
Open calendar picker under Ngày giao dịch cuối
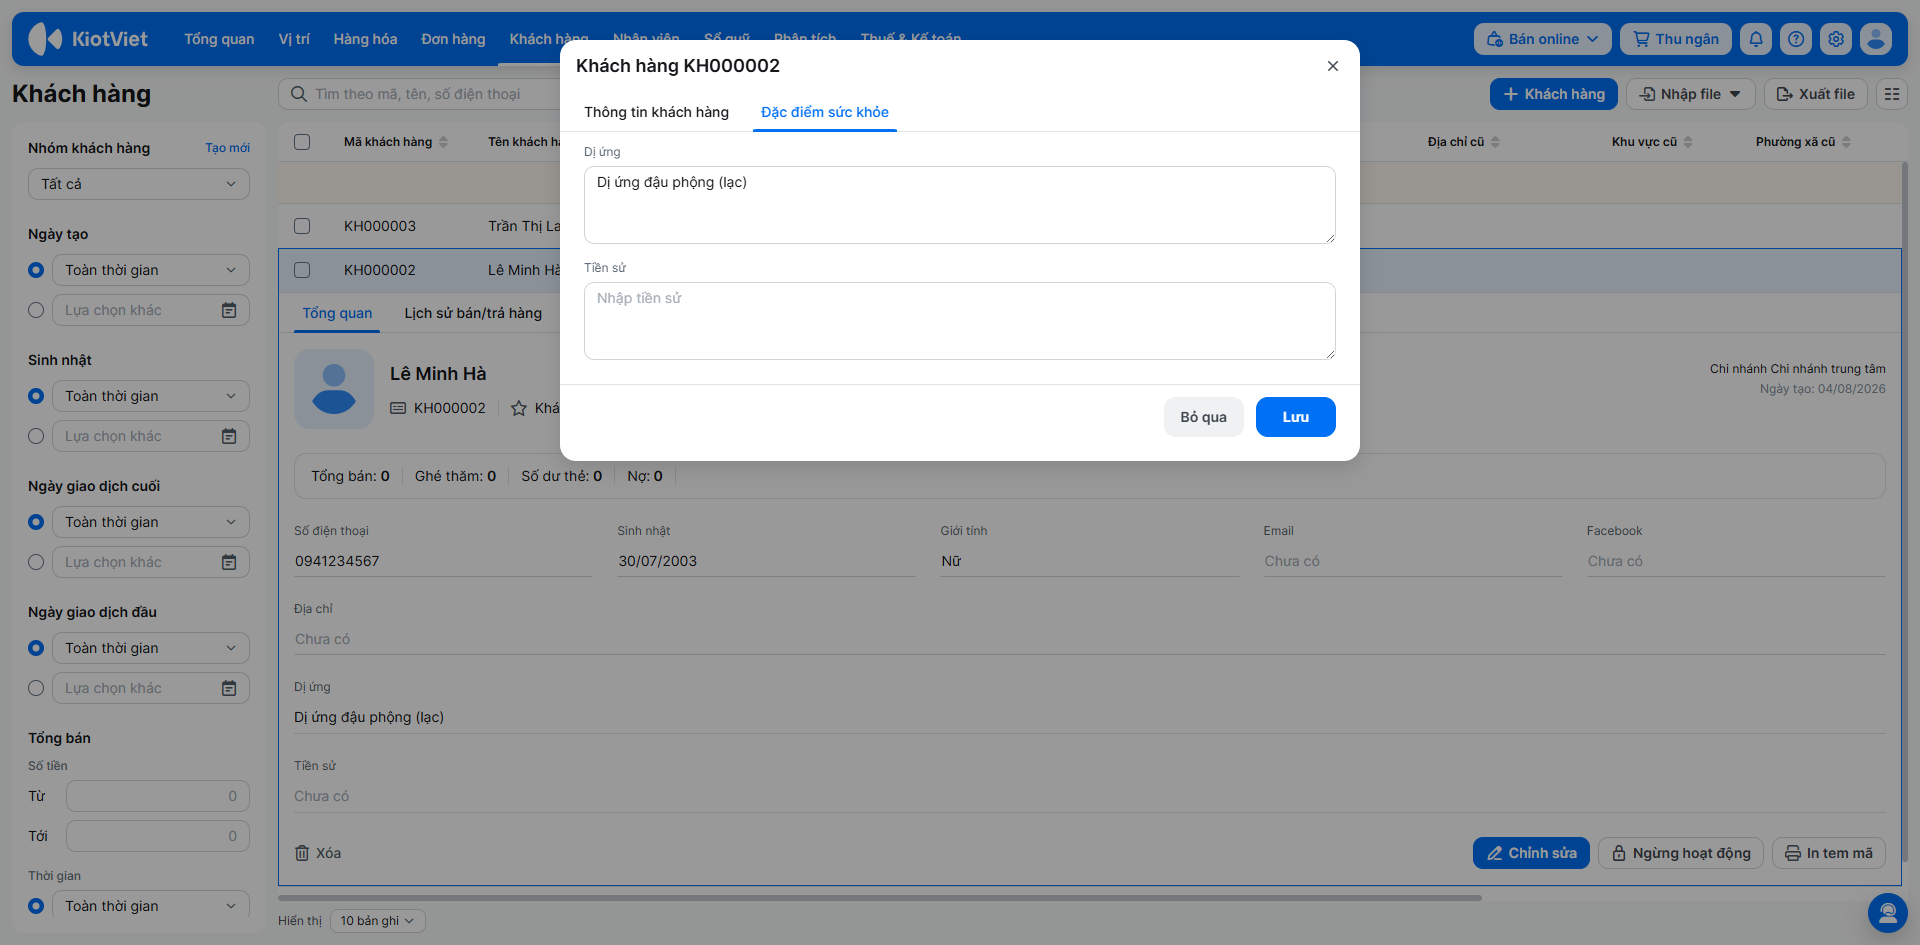coord(229,562)
